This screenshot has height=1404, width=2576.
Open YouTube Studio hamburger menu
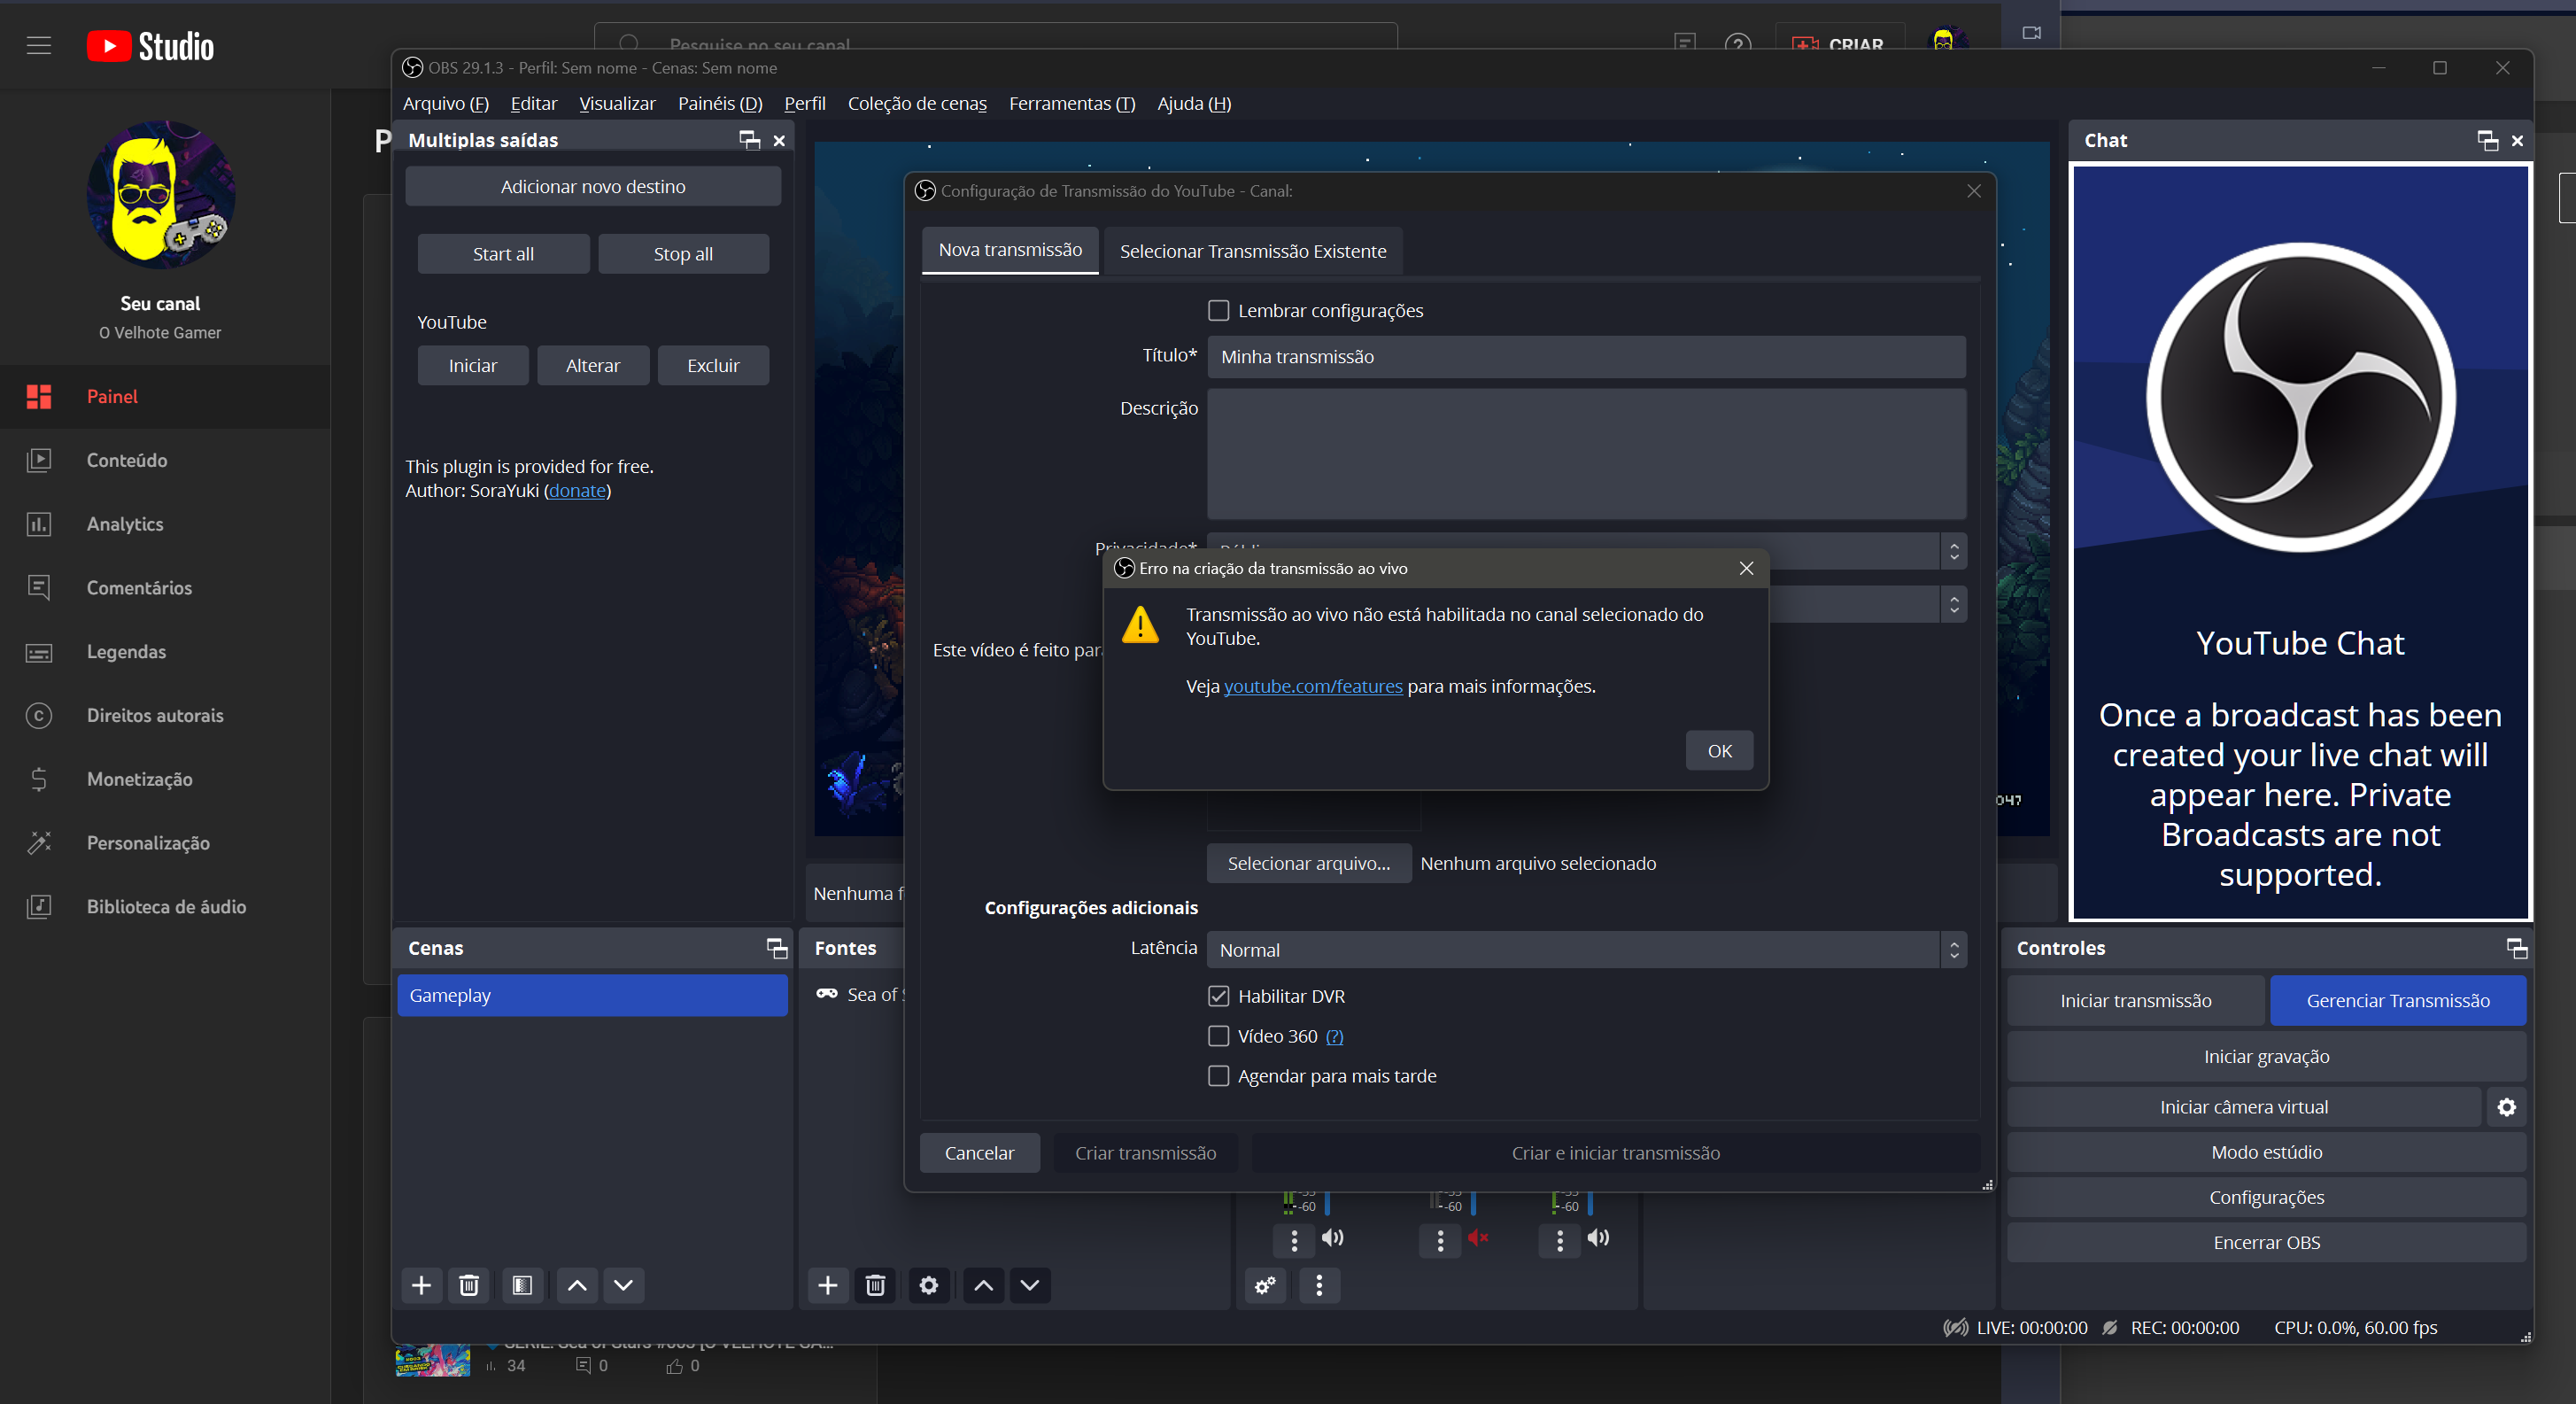tap(39, 46)
